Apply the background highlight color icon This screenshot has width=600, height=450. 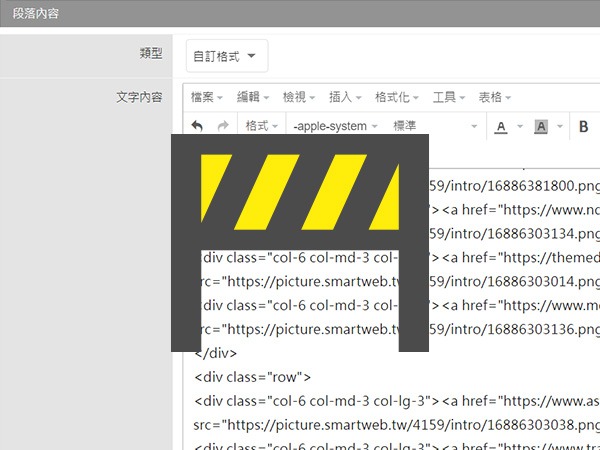click(x=541, y=126)
